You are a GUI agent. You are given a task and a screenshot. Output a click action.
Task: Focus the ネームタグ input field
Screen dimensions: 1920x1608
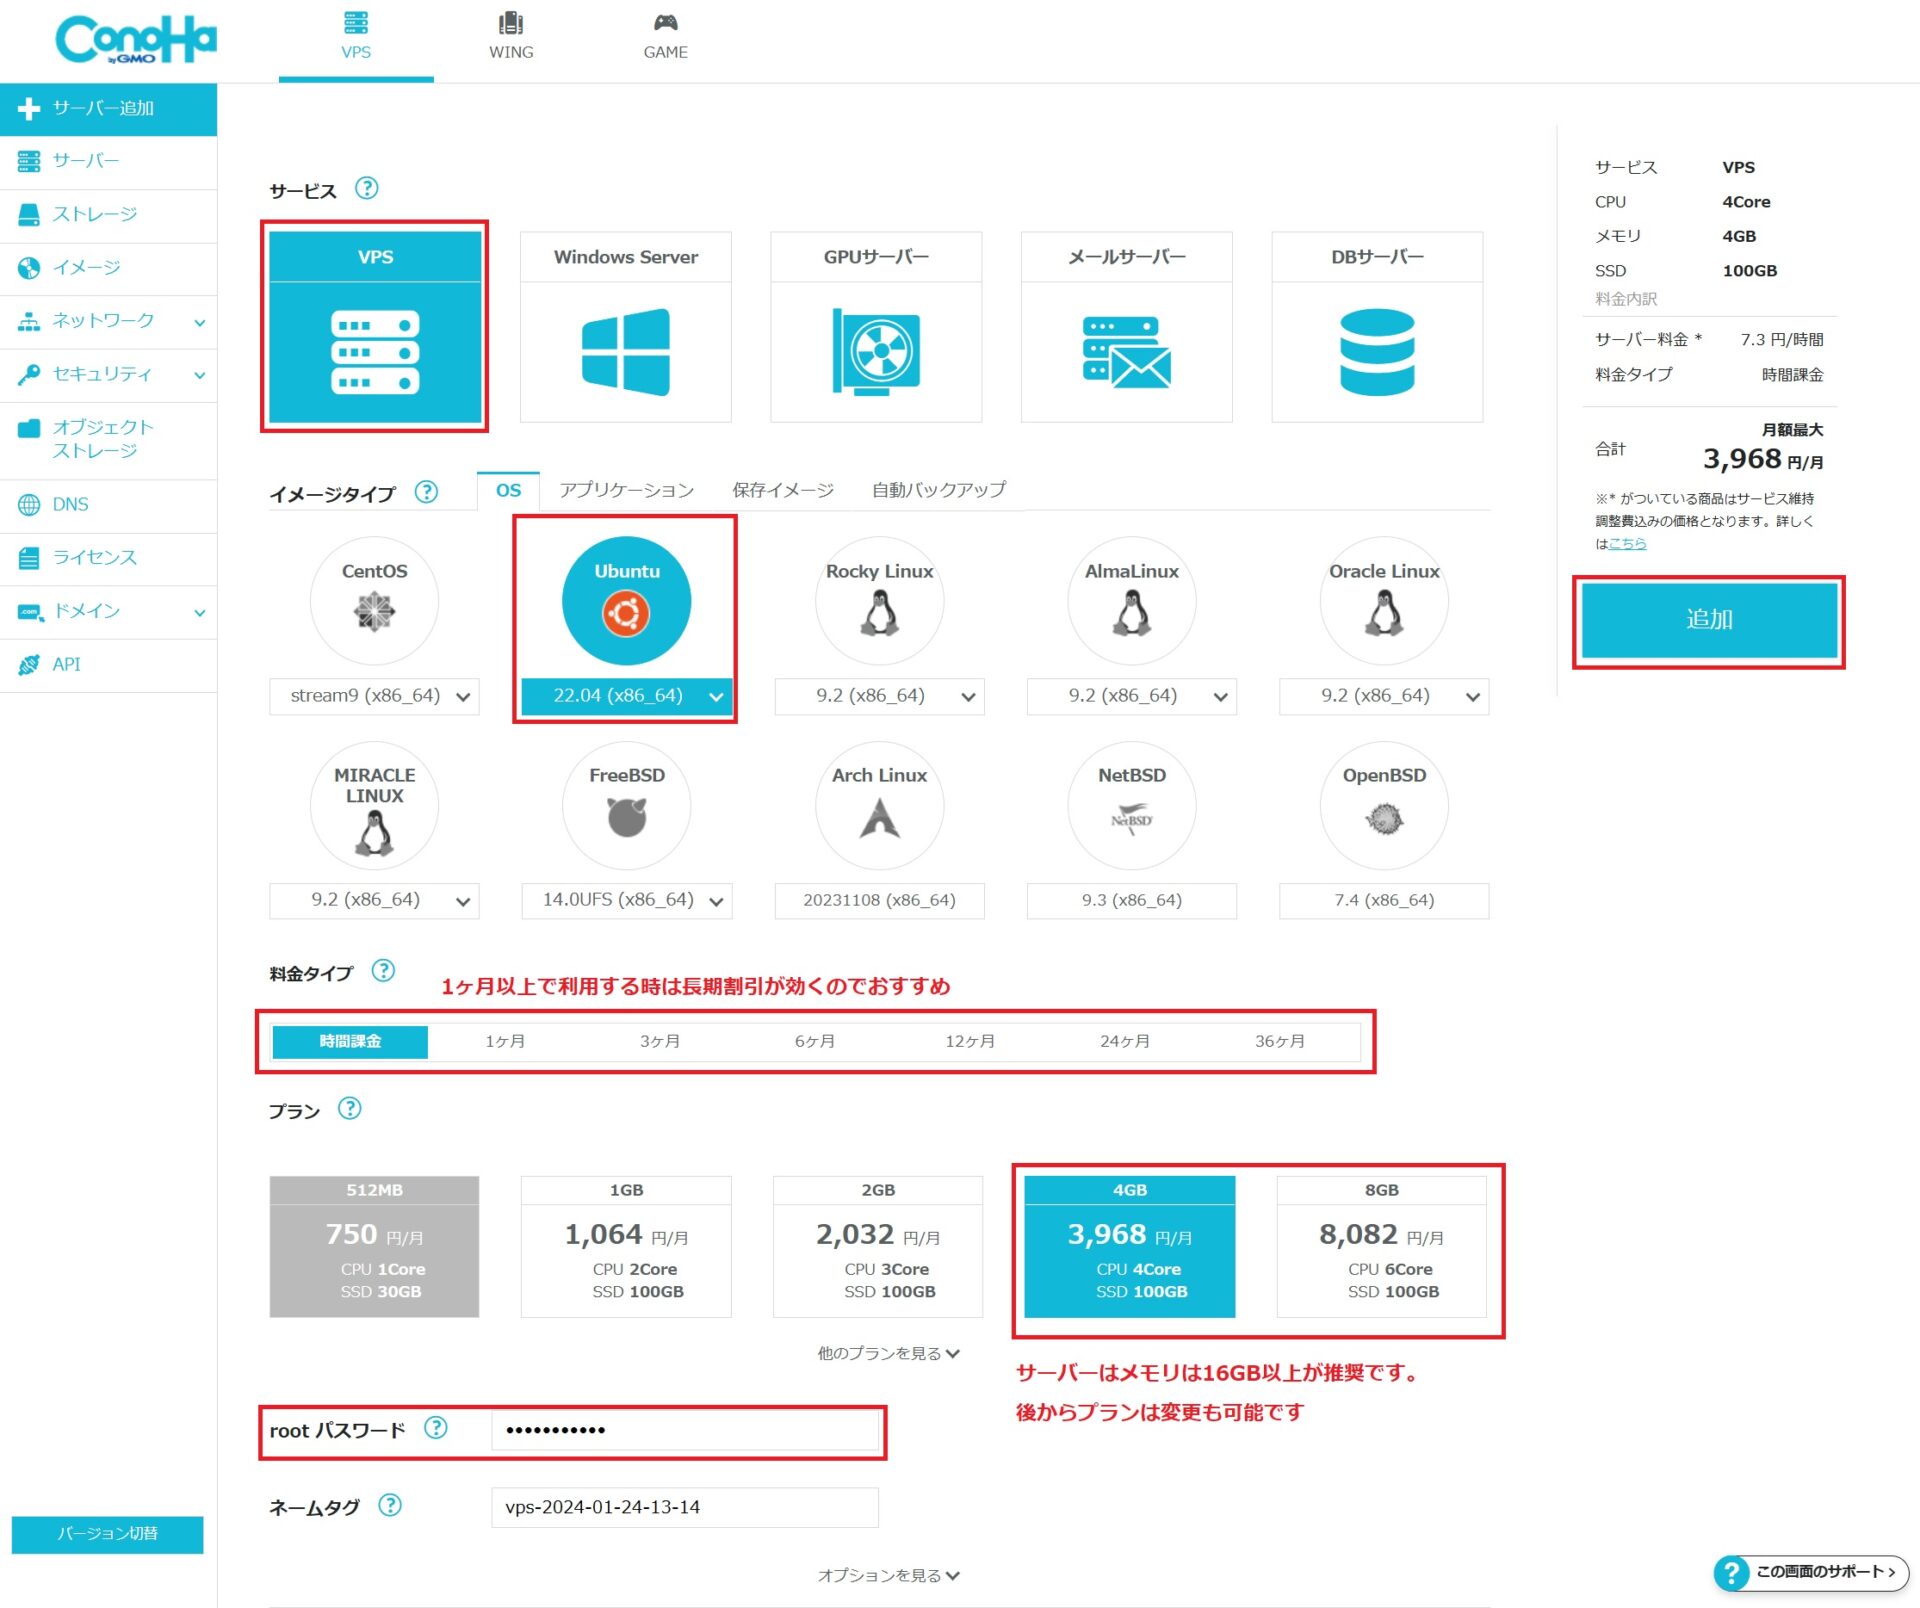pos(684,1507)
